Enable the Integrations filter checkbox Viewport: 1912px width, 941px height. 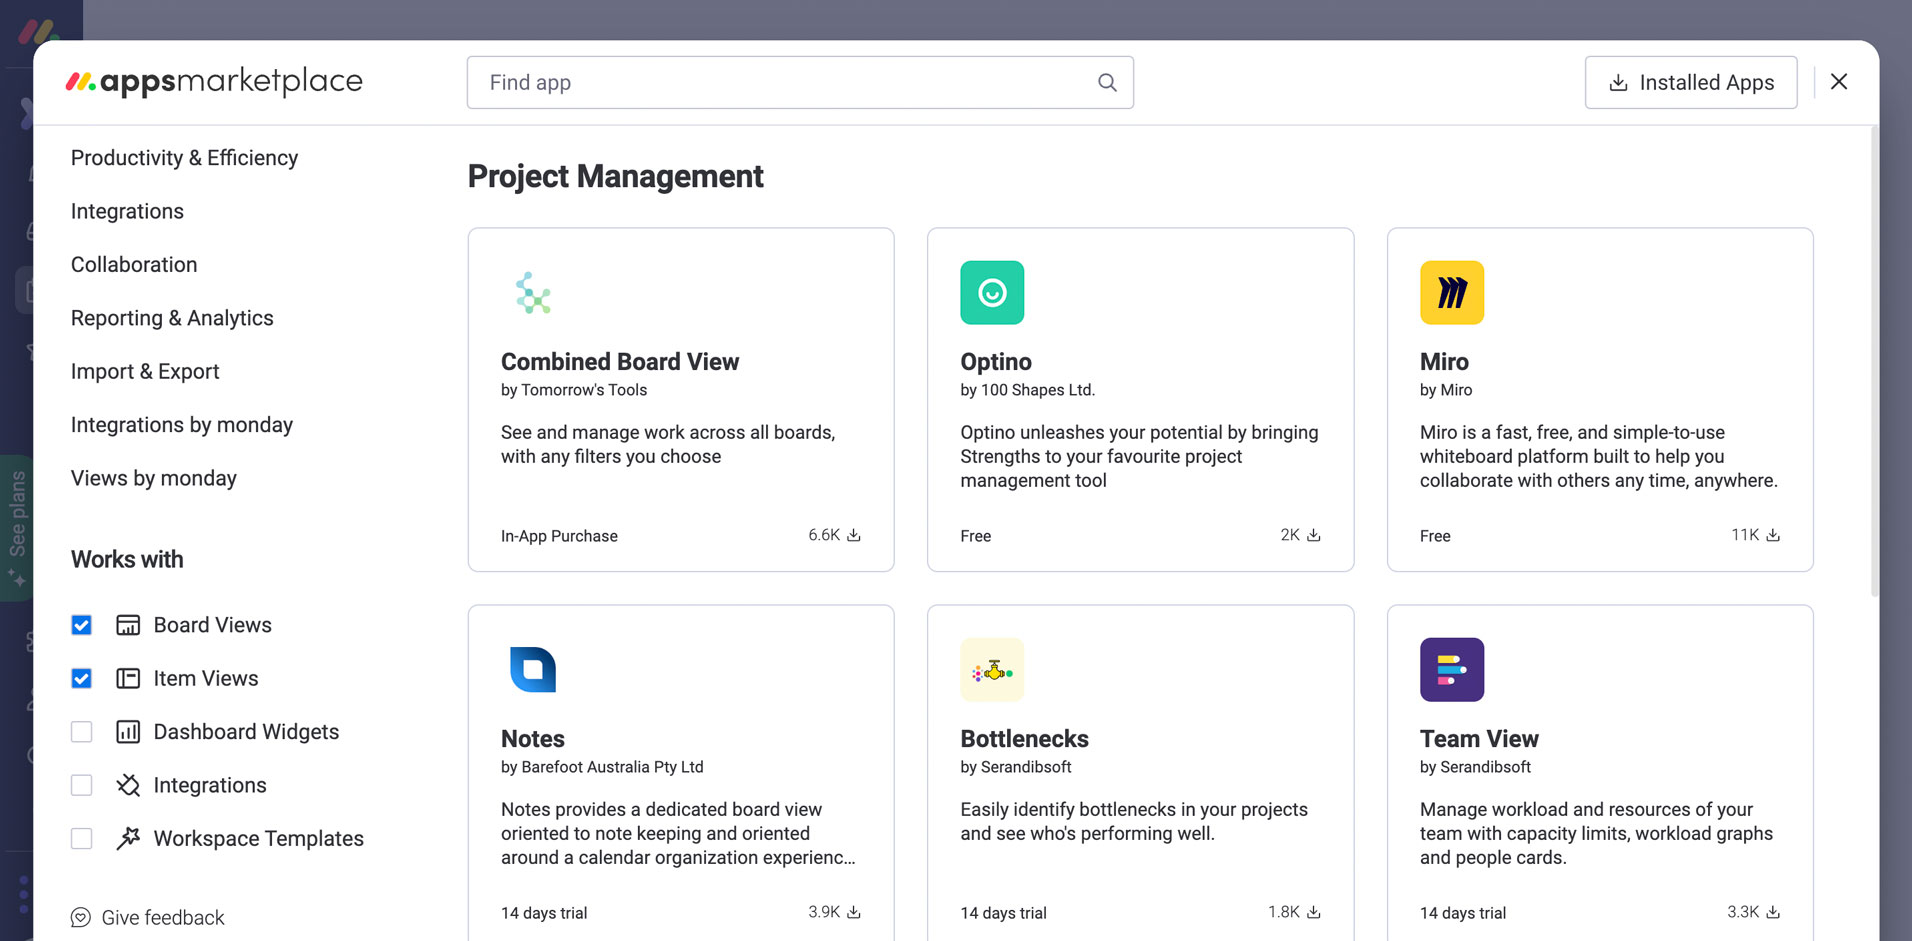82,785
